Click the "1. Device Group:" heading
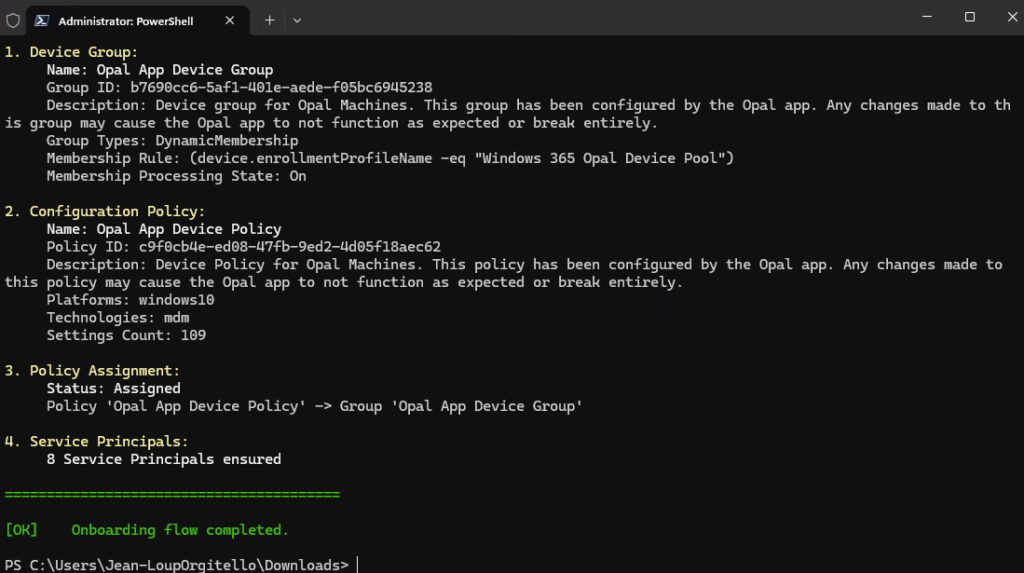Screen dimensions: 1024x573 coord(71,52)
